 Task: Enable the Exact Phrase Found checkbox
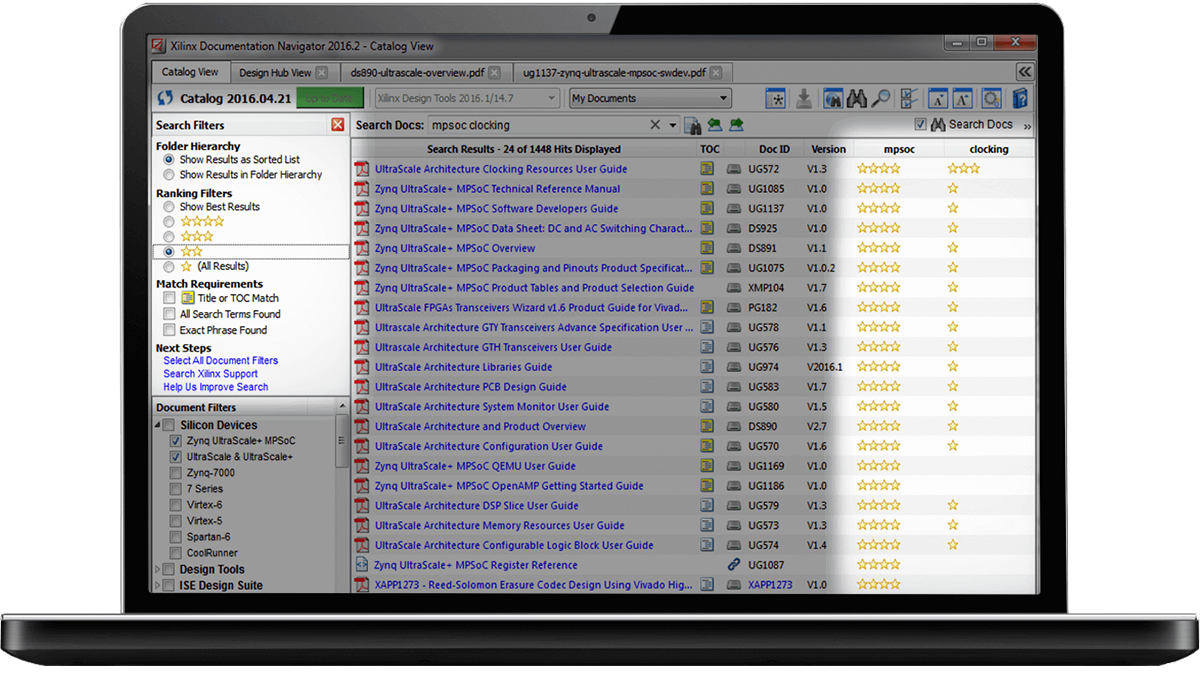(x=170, y=330)
